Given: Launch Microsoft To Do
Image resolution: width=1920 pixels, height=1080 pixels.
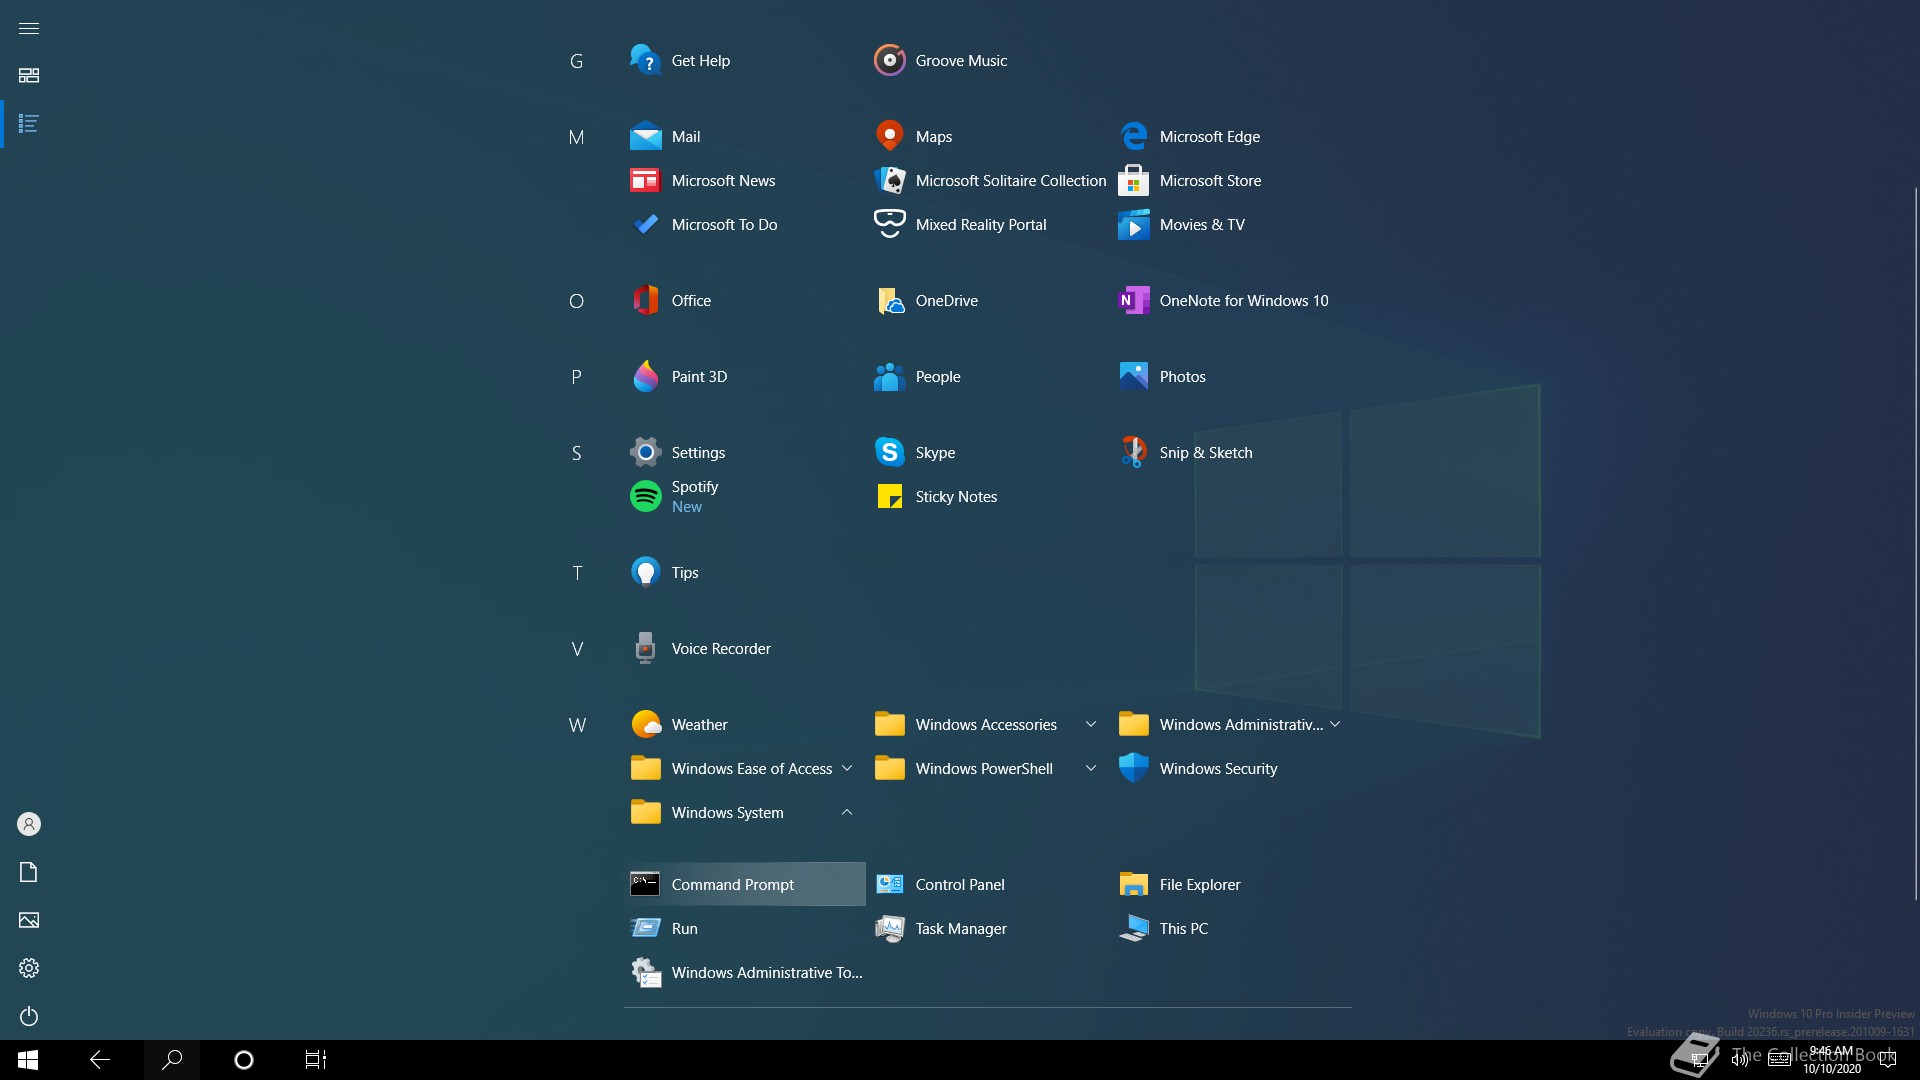Looking at the screenshot, I should click(744, 225).
